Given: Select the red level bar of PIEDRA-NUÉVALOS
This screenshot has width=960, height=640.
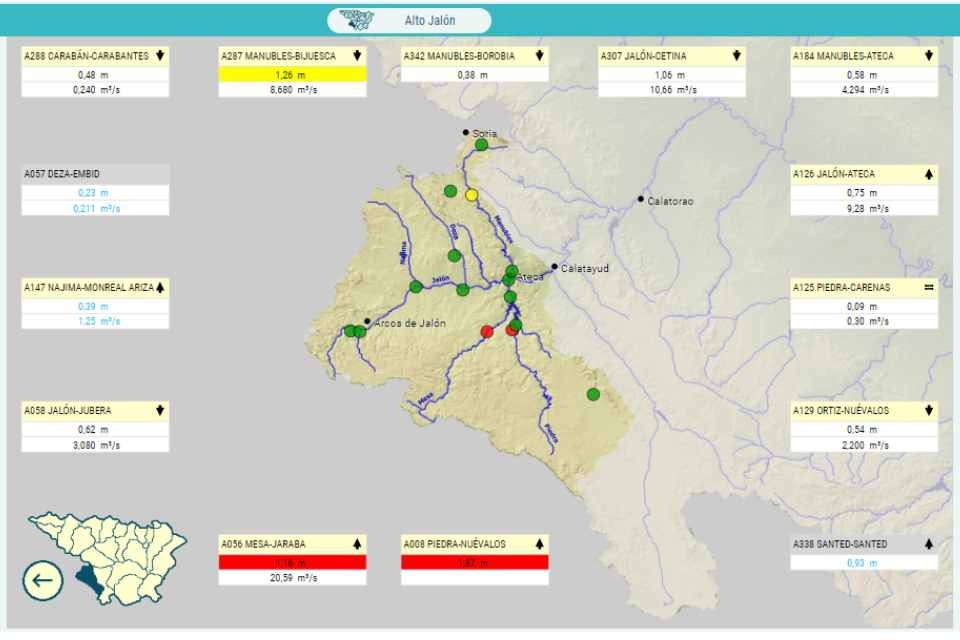Looking at the screenshot, I should pos(474,563).
